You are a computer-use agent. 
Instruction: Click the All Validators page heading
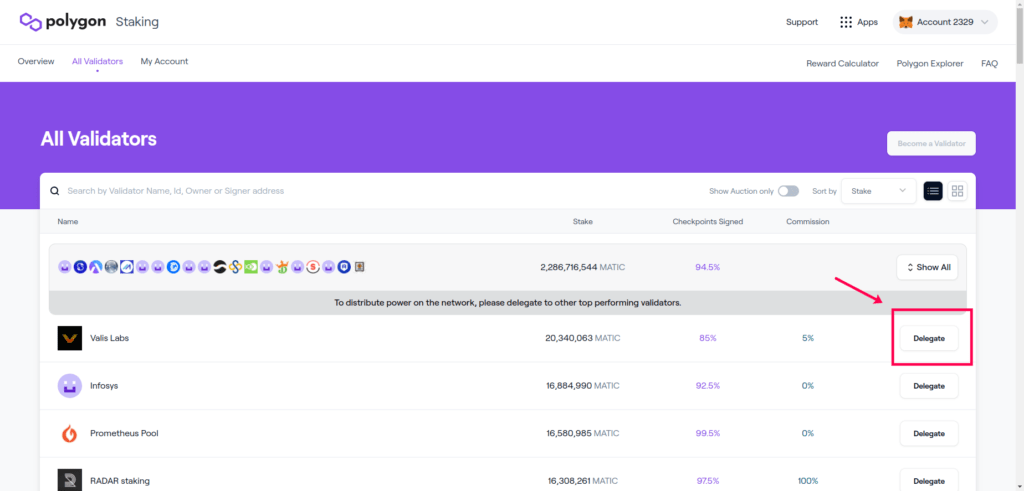(x=99, y=138)
